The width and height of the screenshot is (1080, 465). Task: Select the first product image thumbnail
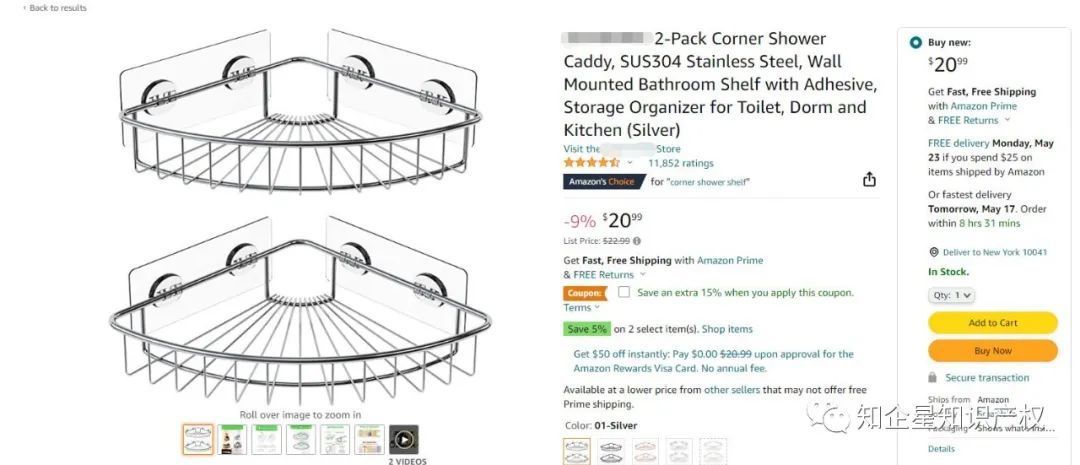(x=198, y=439)
